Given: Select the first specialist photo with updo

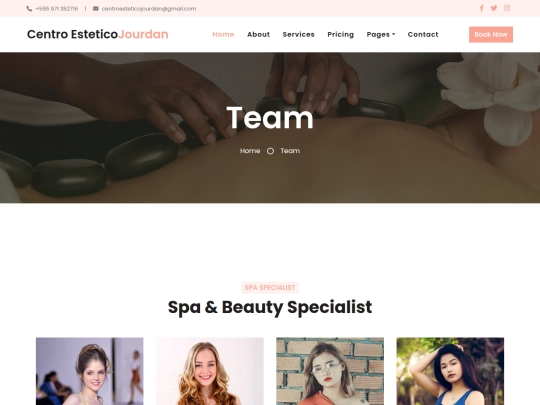Looking at the screenshot, I should [x=90, y=371].
